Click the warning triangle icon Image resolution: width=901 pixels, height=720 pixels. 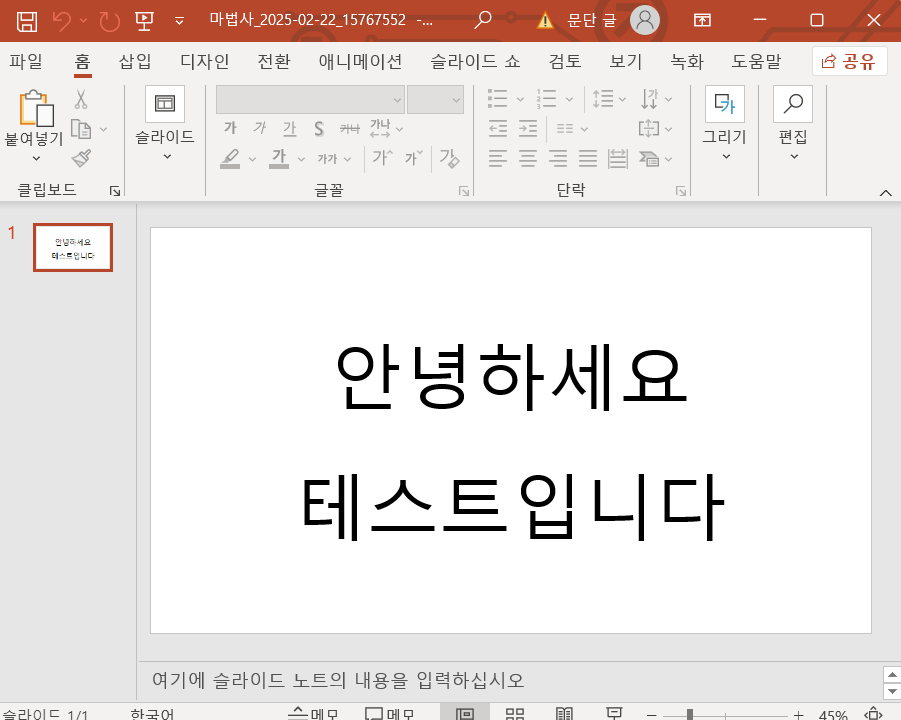pyautogui.click(x=545, y=21)
